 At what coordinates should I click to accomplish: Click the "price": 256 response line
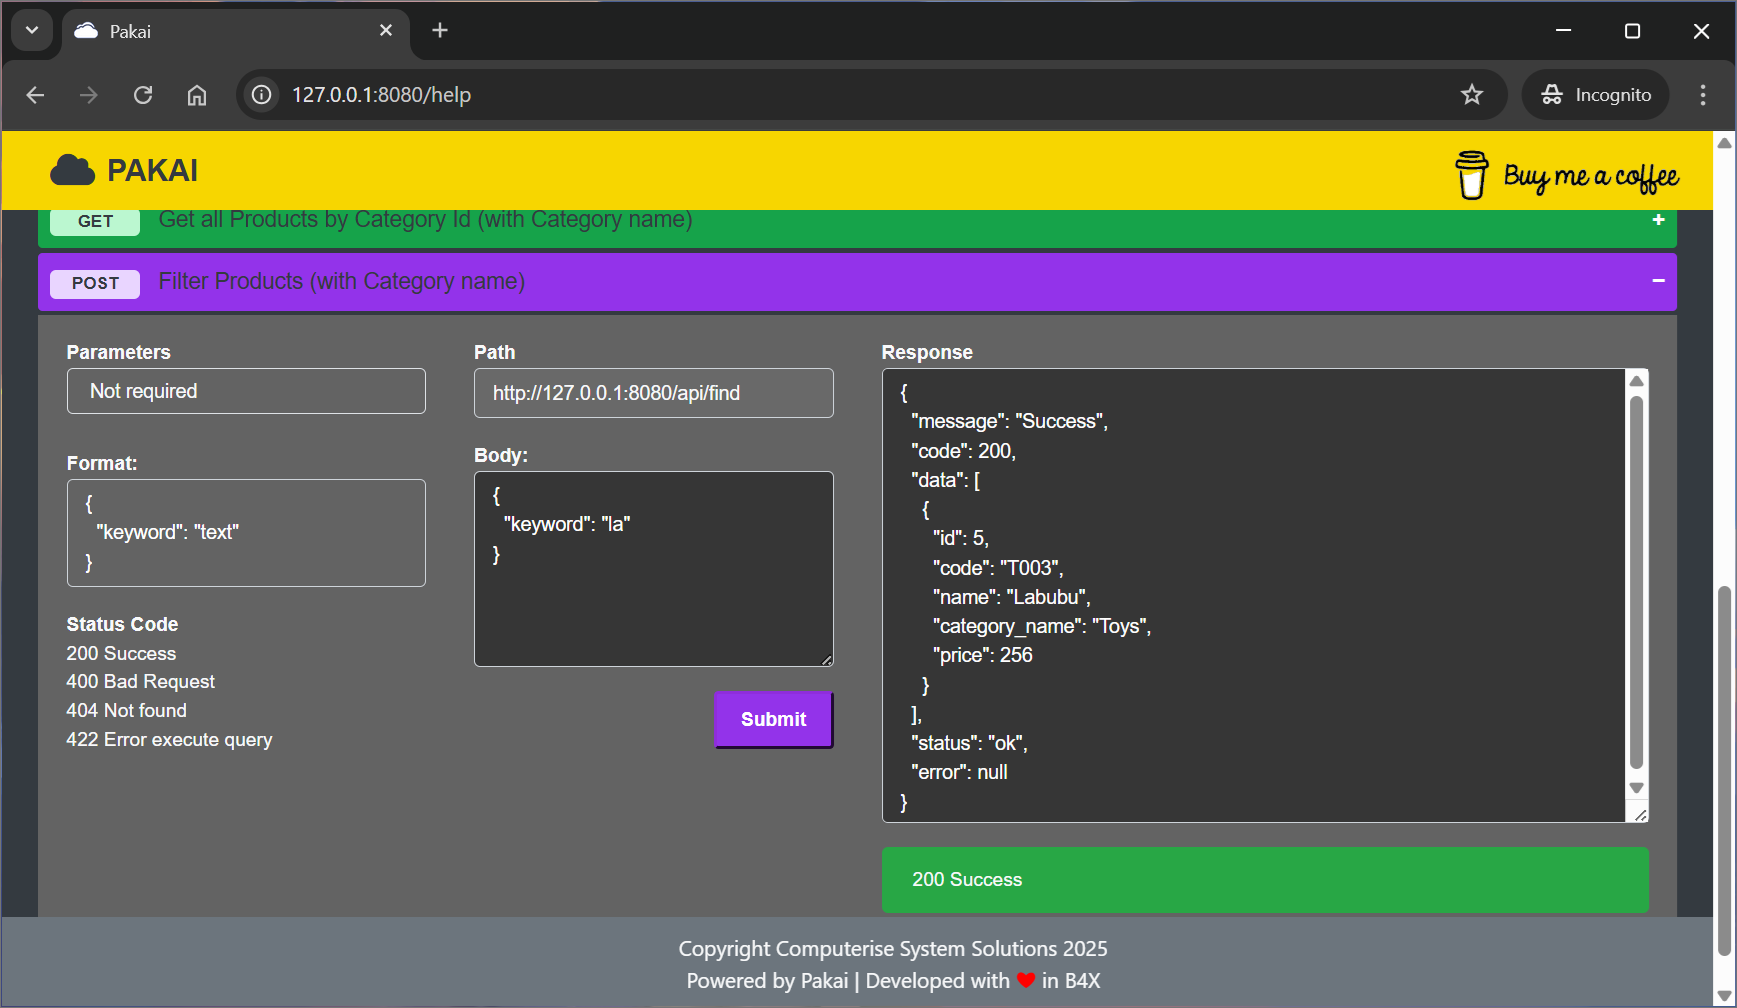click(982, 655)
